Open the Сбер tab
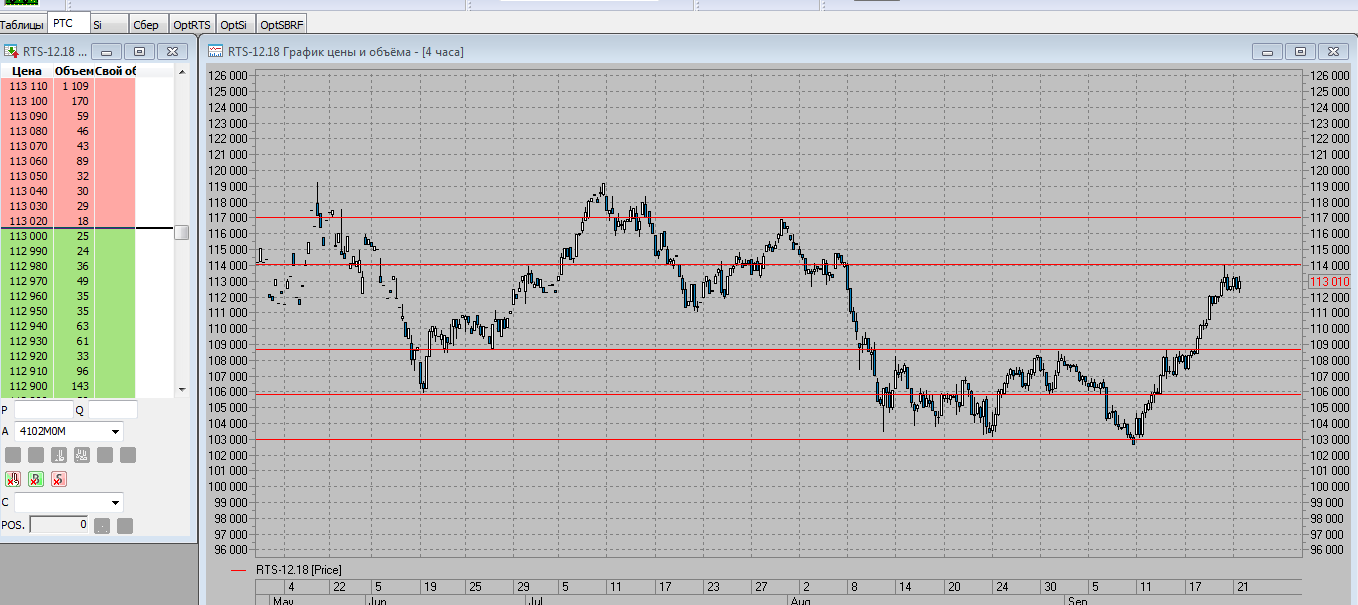 click(x=146, y=23)
